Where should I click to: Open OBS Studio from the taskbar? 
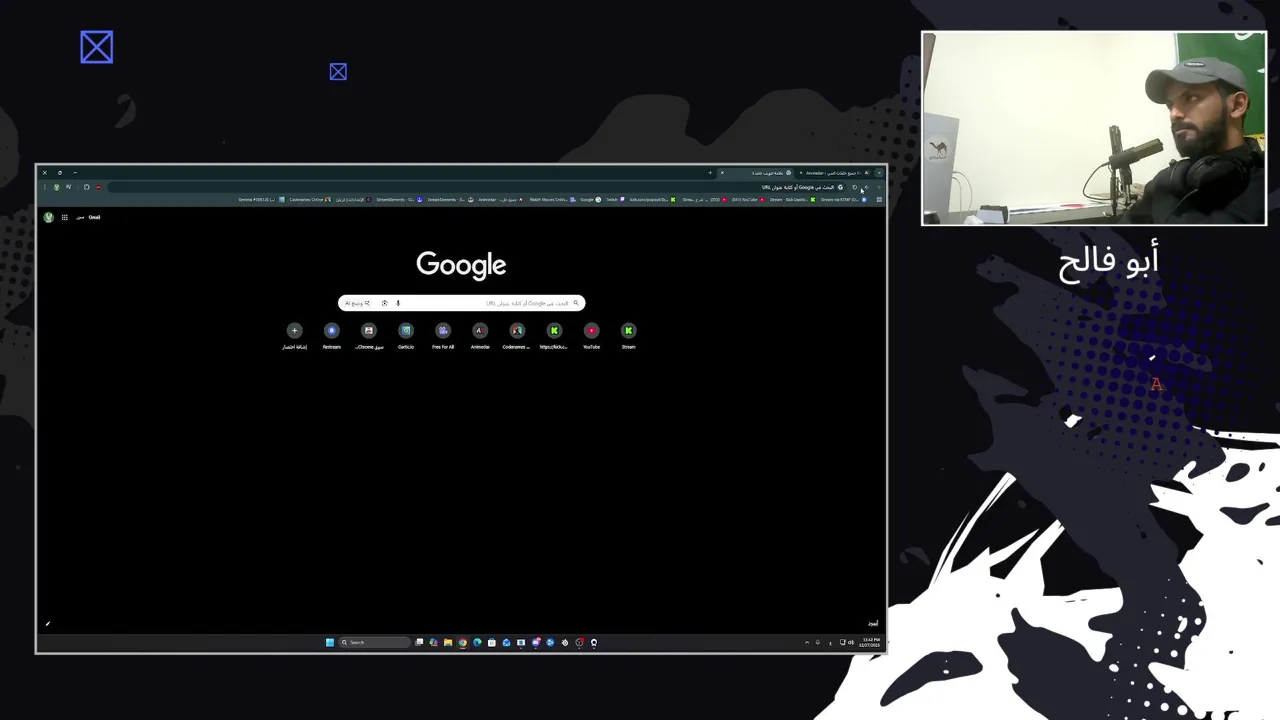(x=579, y=642)
